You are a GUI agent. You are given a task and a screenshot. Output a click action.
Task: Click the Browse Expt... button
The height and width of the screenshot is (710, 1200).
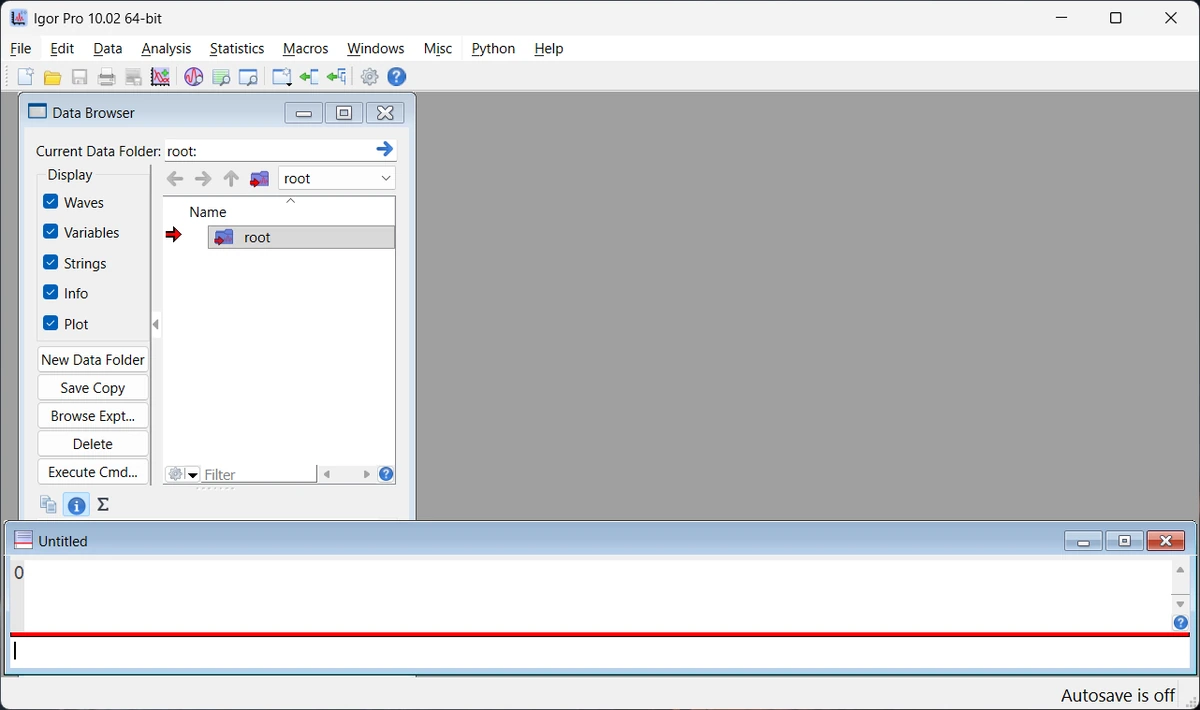[93, 415]
